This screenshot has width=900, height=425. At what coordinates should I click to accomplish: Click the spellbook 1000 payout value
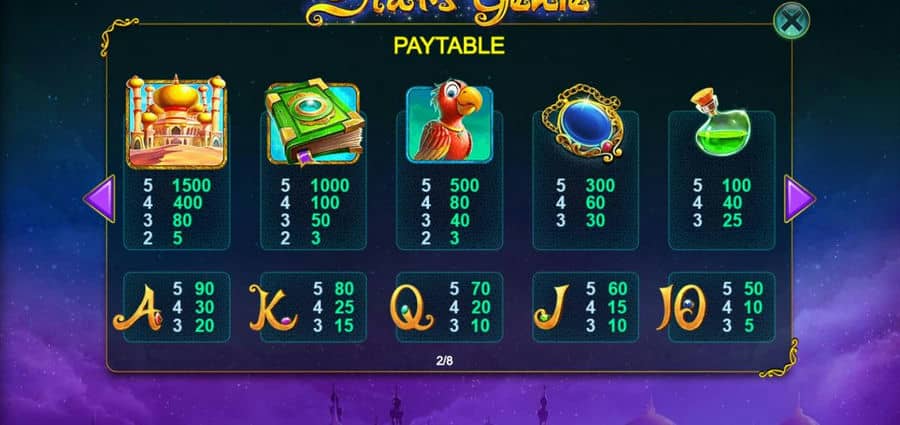[330, 186]
